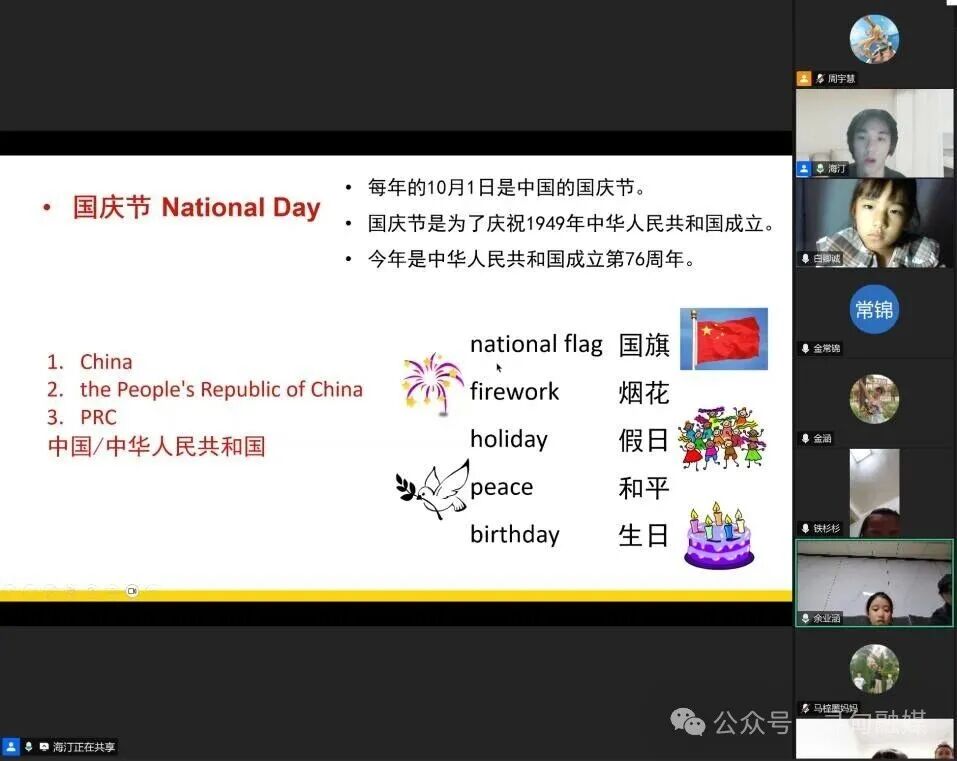Click the 白卿诚 name label

click(x=827, y=259)
